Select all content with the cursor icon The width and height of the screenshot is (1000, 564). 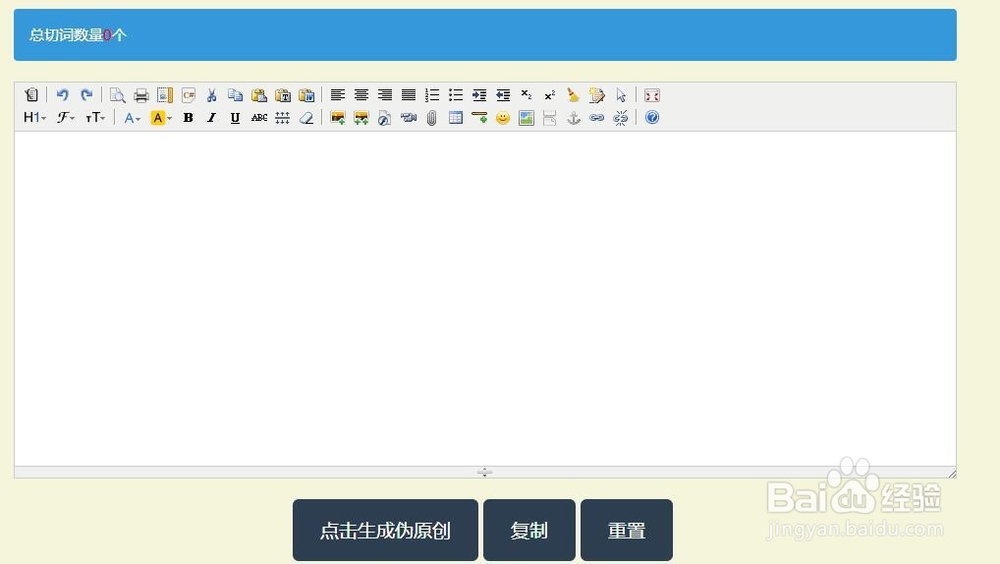(x=621, y=95)
